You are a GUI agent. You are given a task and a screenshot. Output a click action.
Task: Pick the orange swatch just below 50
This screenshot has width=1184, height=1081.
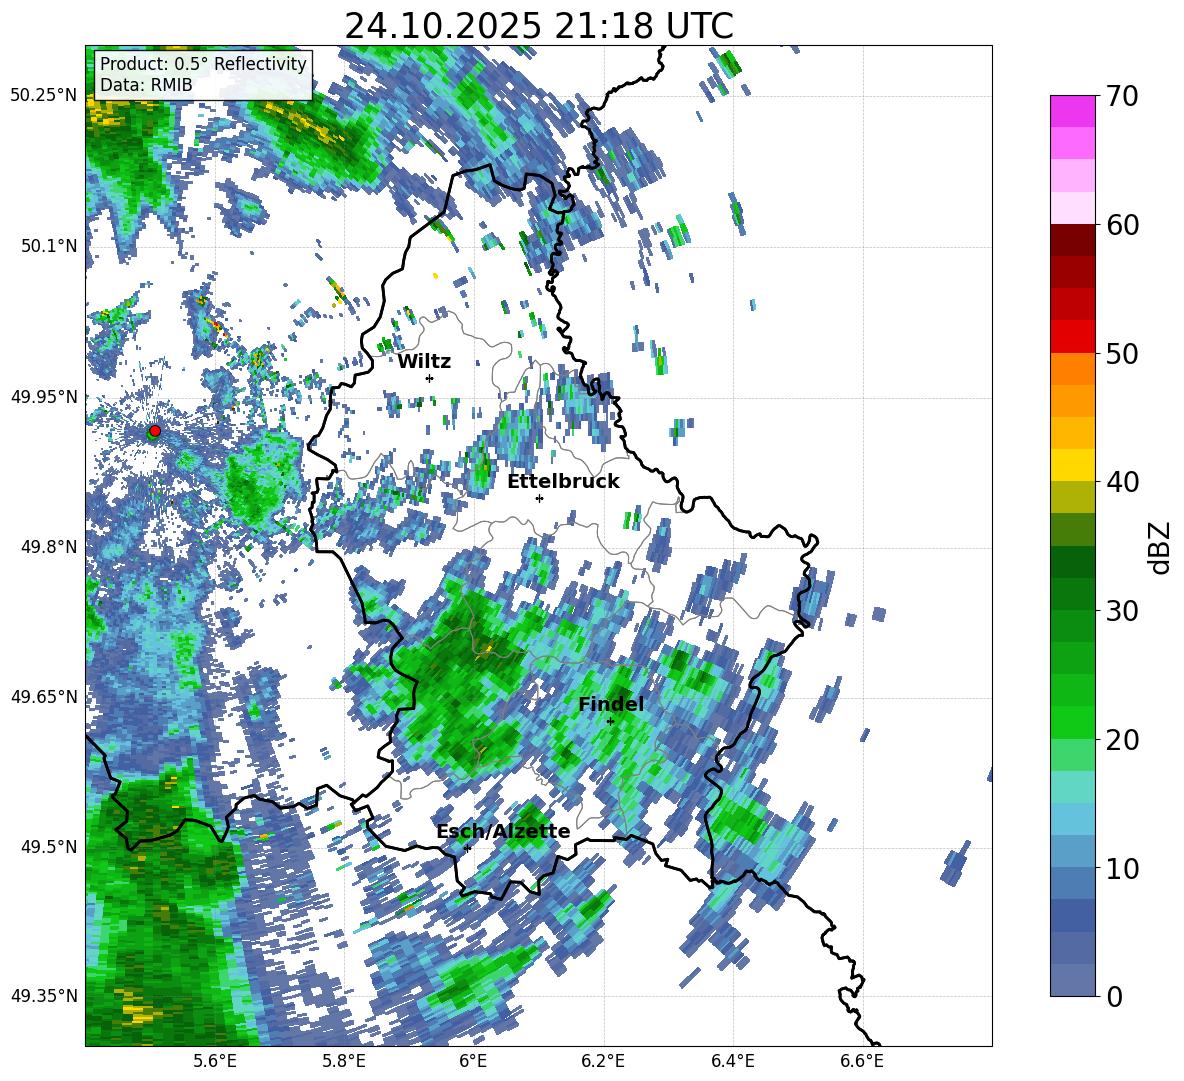[1072, 368]
